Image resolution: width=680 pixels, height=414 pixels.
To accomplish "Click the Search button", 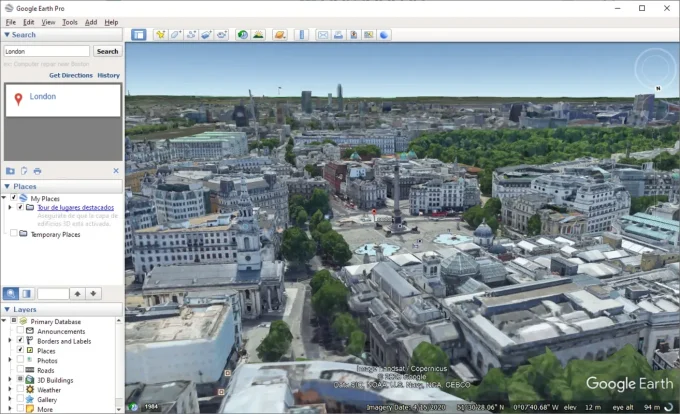I will tap(107, 51).
